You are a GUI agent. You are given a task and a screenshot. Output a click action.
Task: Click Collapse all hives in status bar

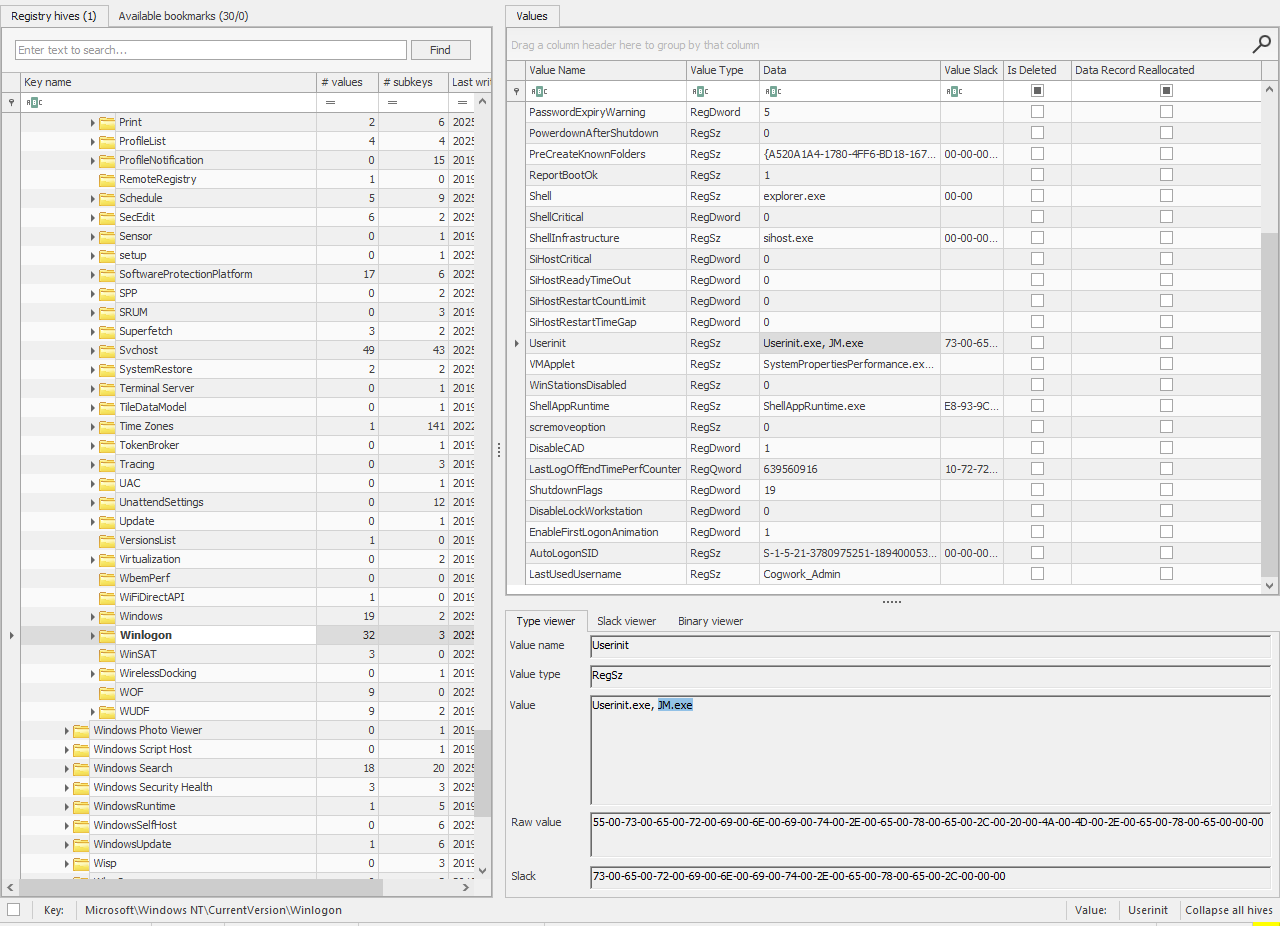[1229, 910]
